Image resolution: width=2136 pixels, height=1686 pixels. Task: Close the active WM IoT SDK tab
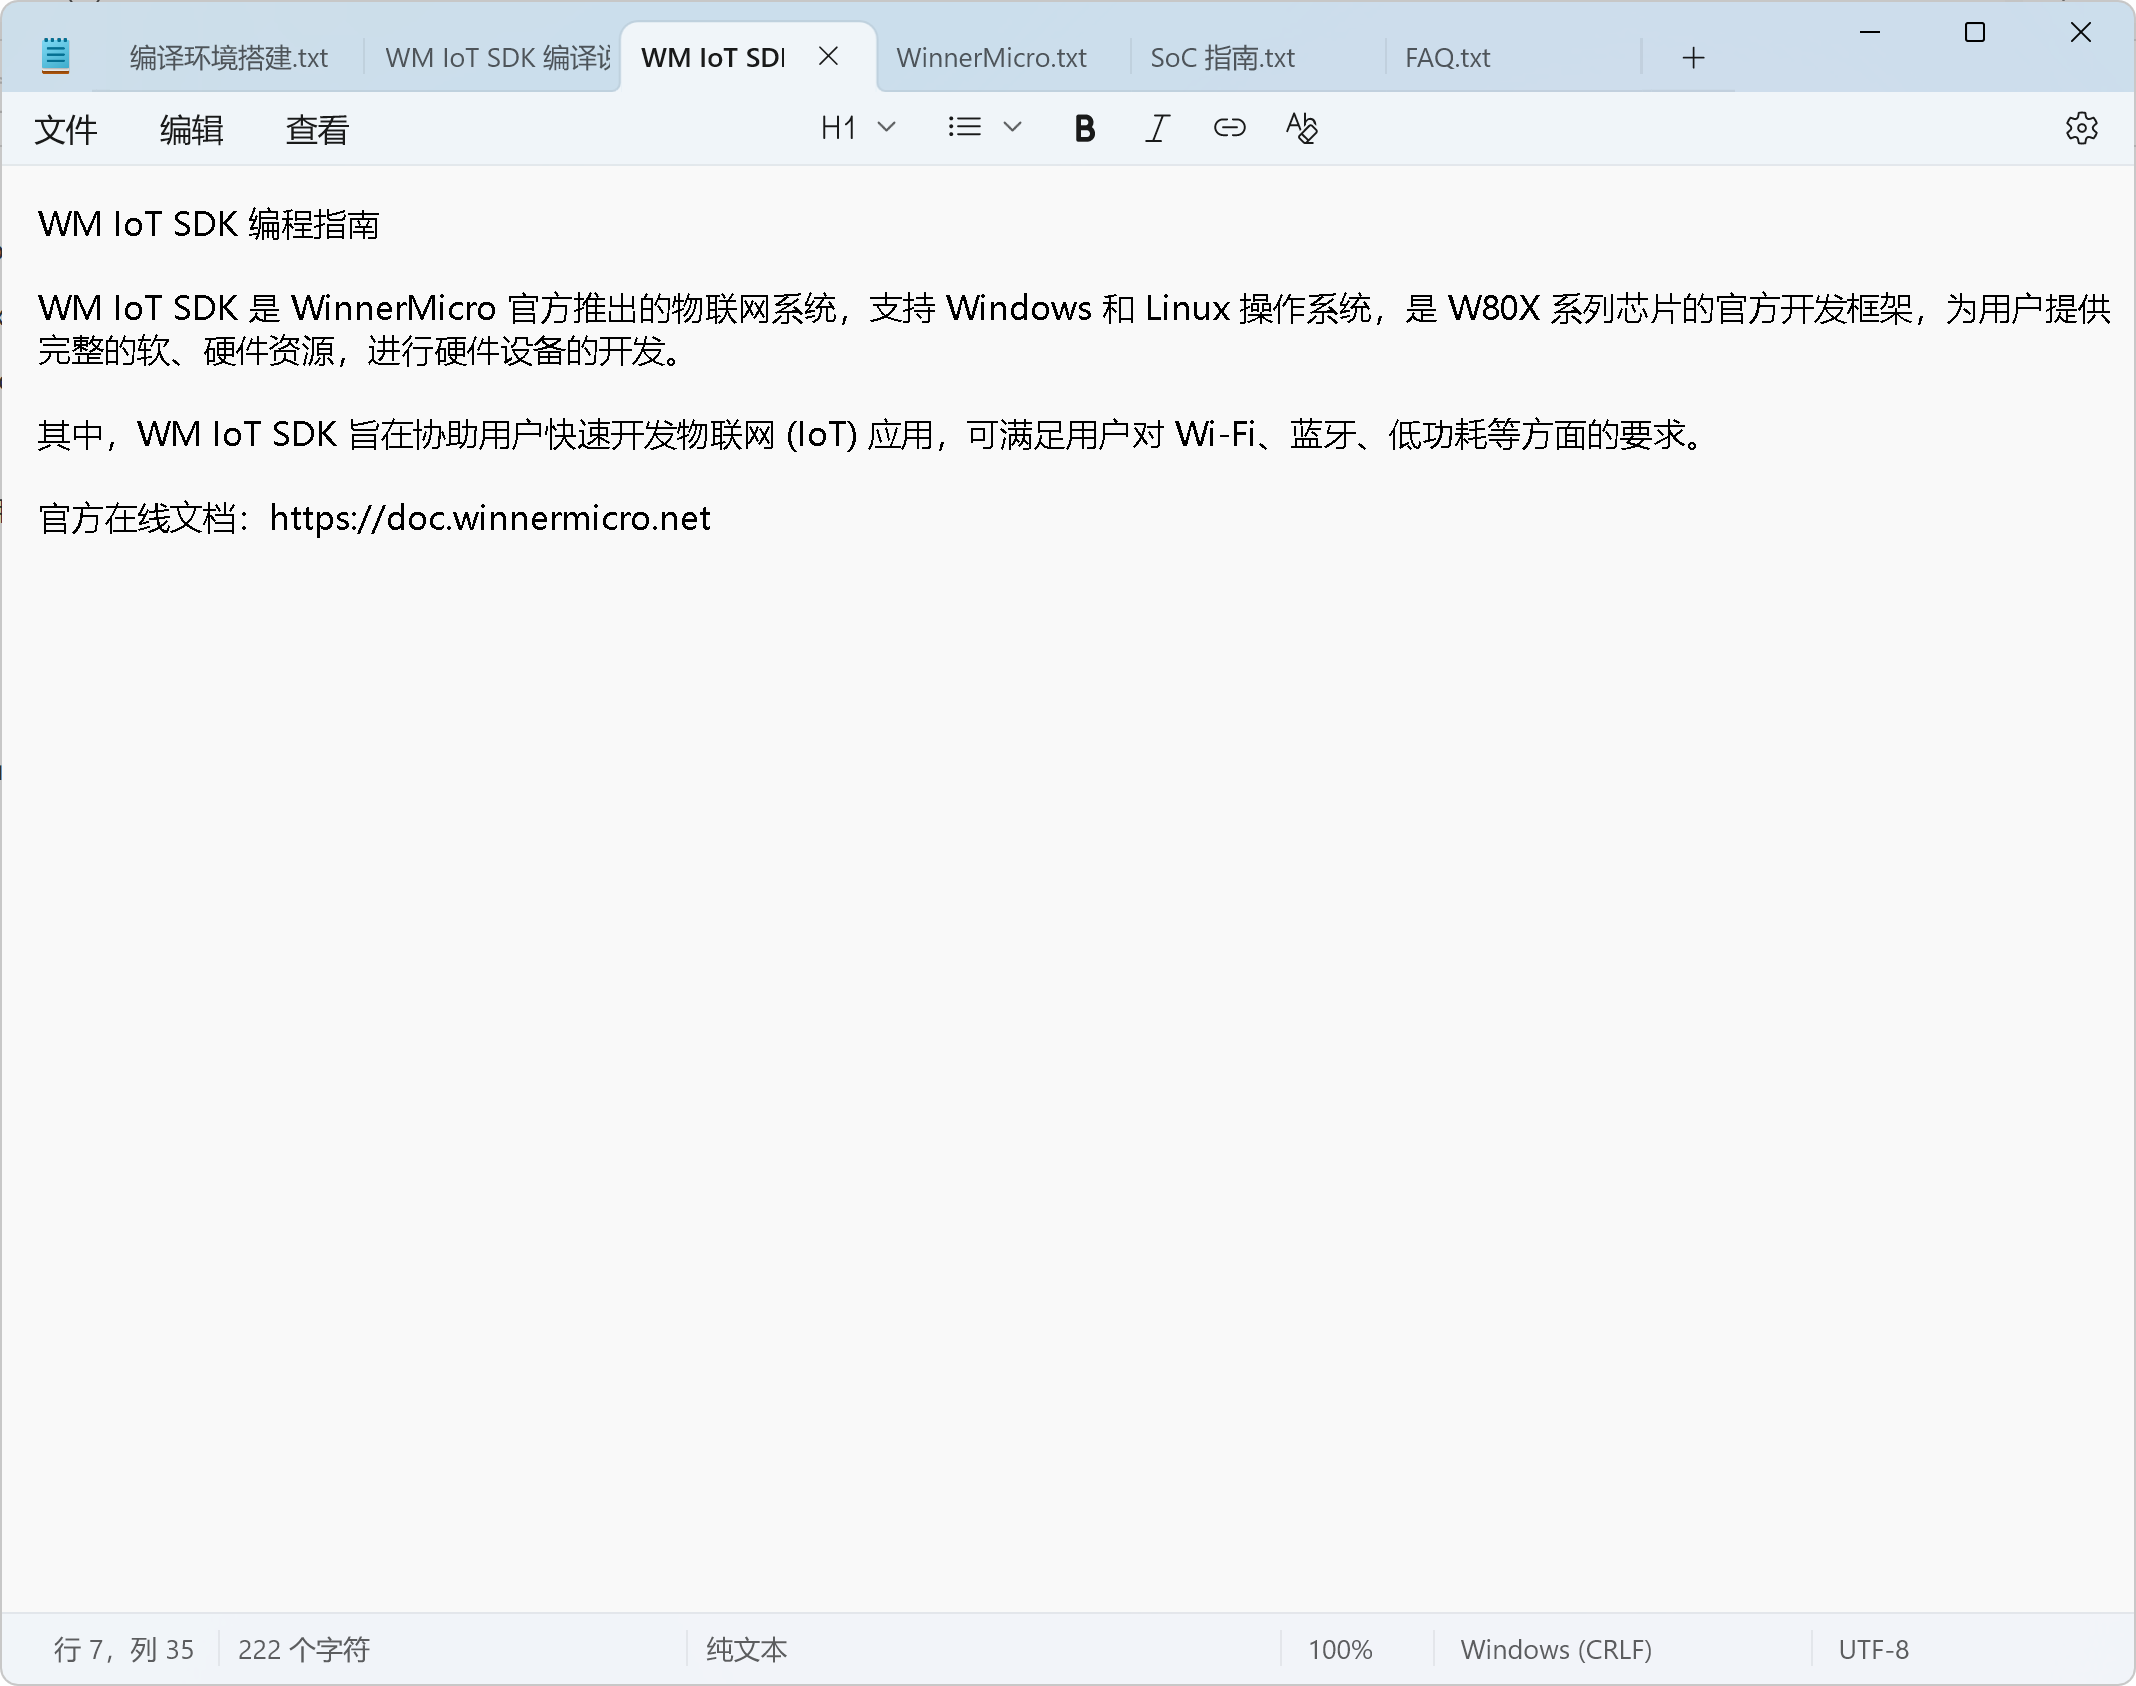click(x=828, y=57)
